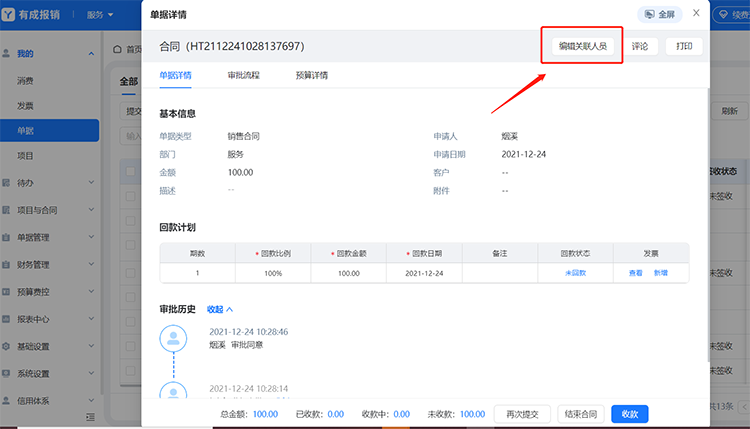
Task: Click the 基础设置 gear icon
Action: [x=7, y=347]
